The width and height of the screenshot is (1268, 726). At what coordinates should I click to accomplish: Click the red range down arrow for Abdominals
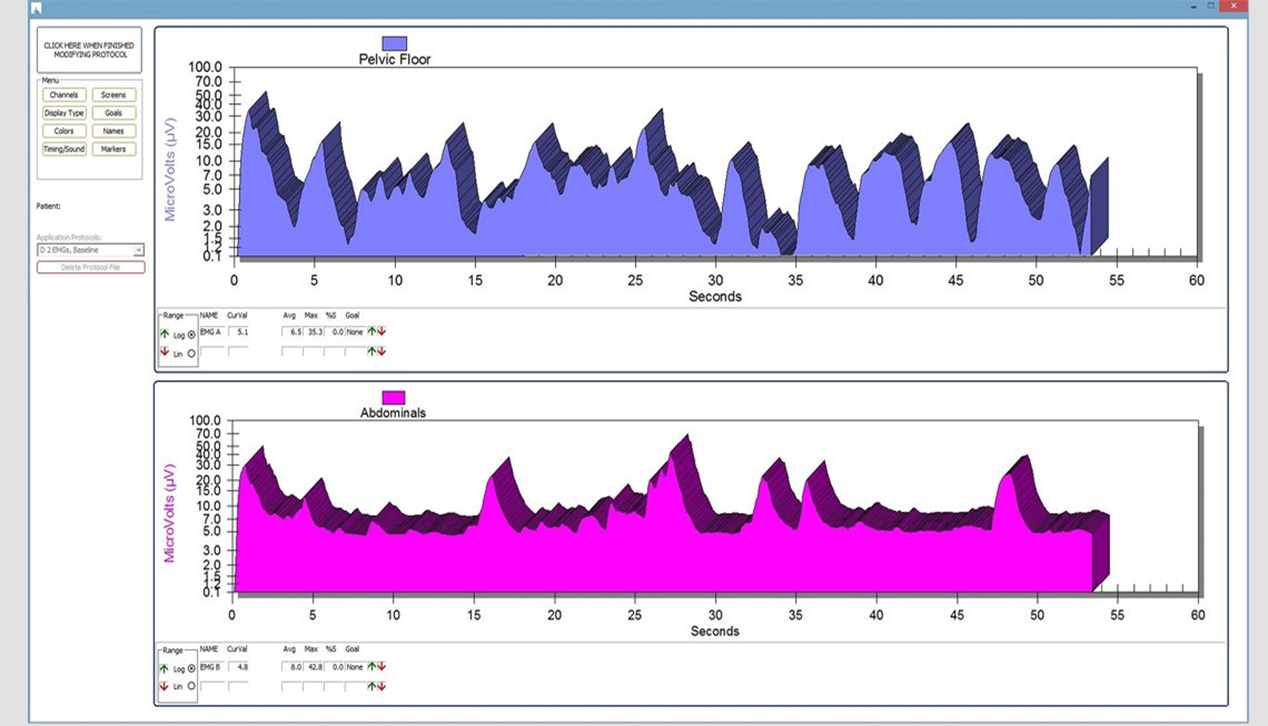[164, 686]
